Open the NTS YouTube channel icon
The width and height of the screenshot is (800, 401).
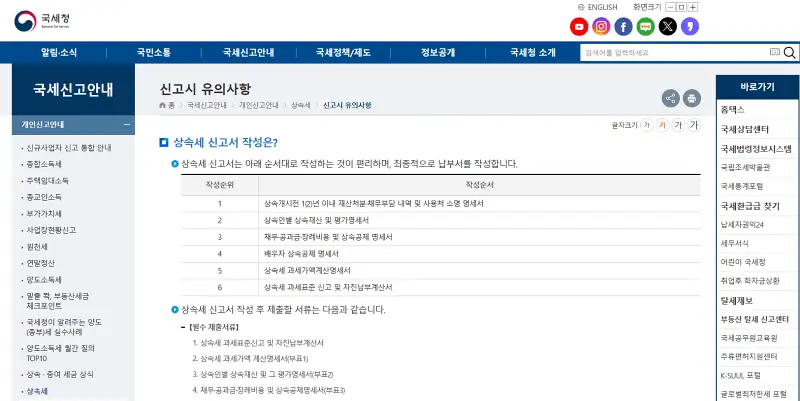[578, 27]
